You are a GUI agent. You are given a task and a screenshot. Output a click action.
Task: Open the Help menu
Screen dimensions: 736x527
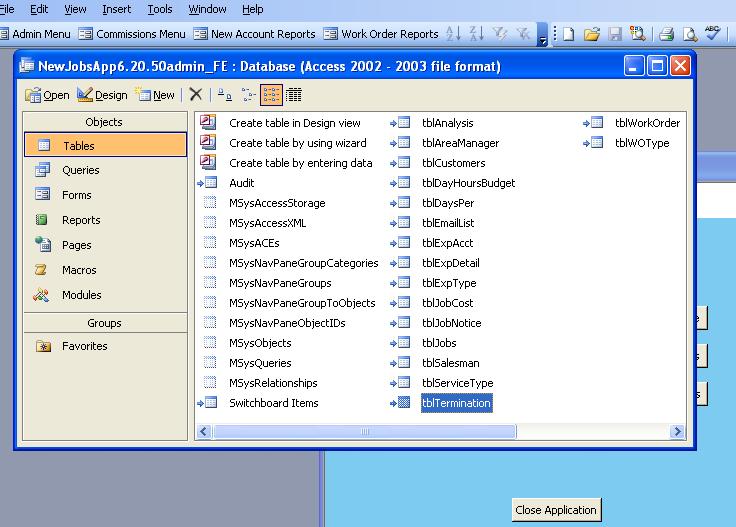253,9
